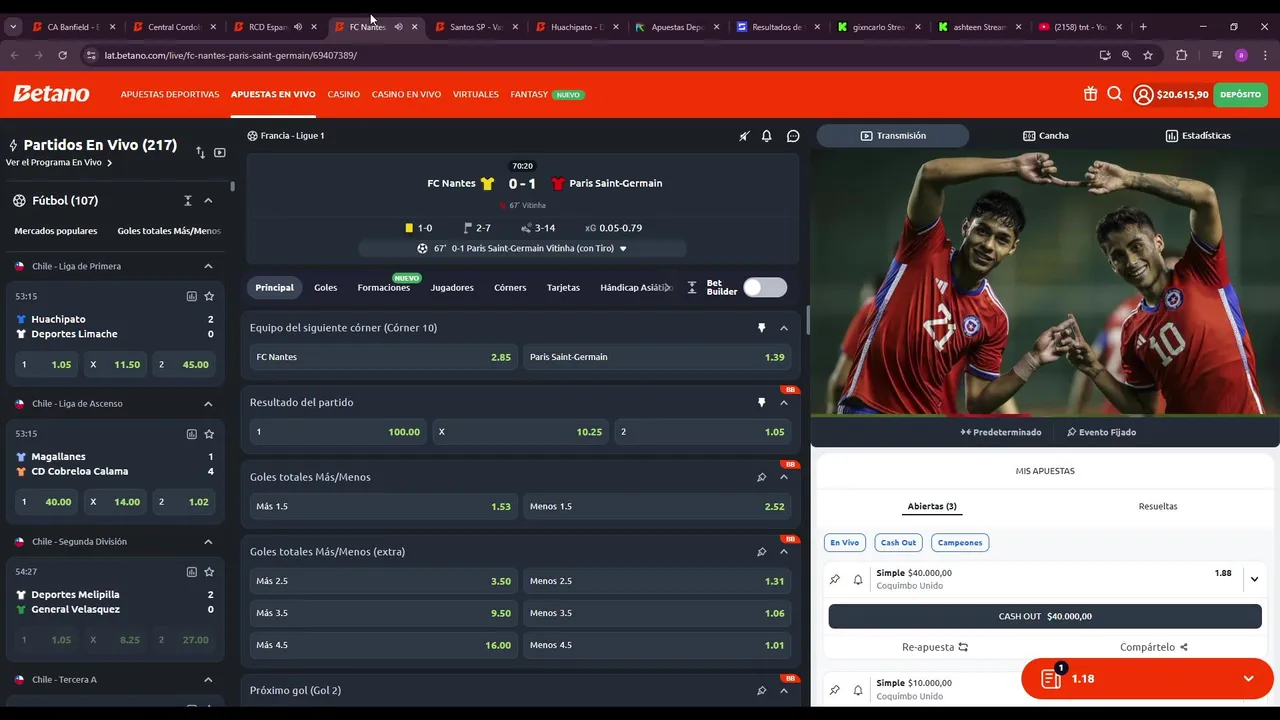Collapse Chile - Tercera A league
Screen dimensions: 1280x720
(x=208, y=680)
